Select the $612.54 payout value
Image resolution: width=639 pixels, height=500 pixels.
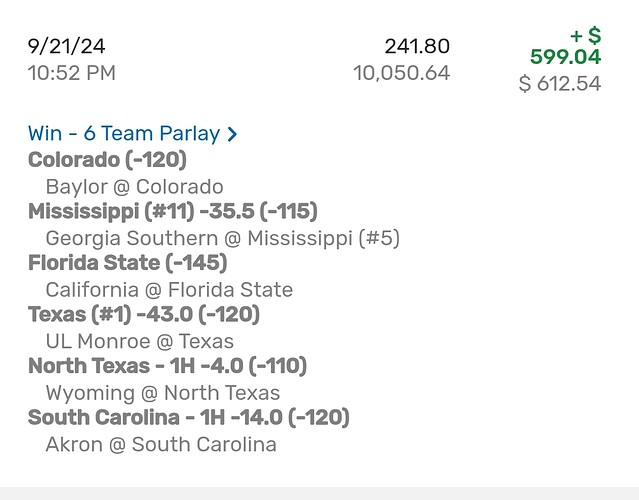[560, 84]
